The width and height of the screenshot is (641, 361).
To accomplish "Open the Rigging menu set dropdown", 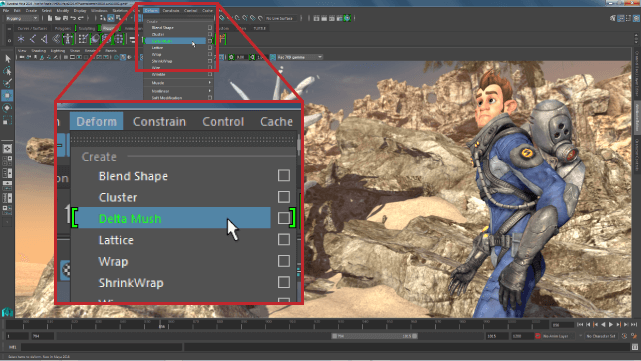I will pos(21,18).
